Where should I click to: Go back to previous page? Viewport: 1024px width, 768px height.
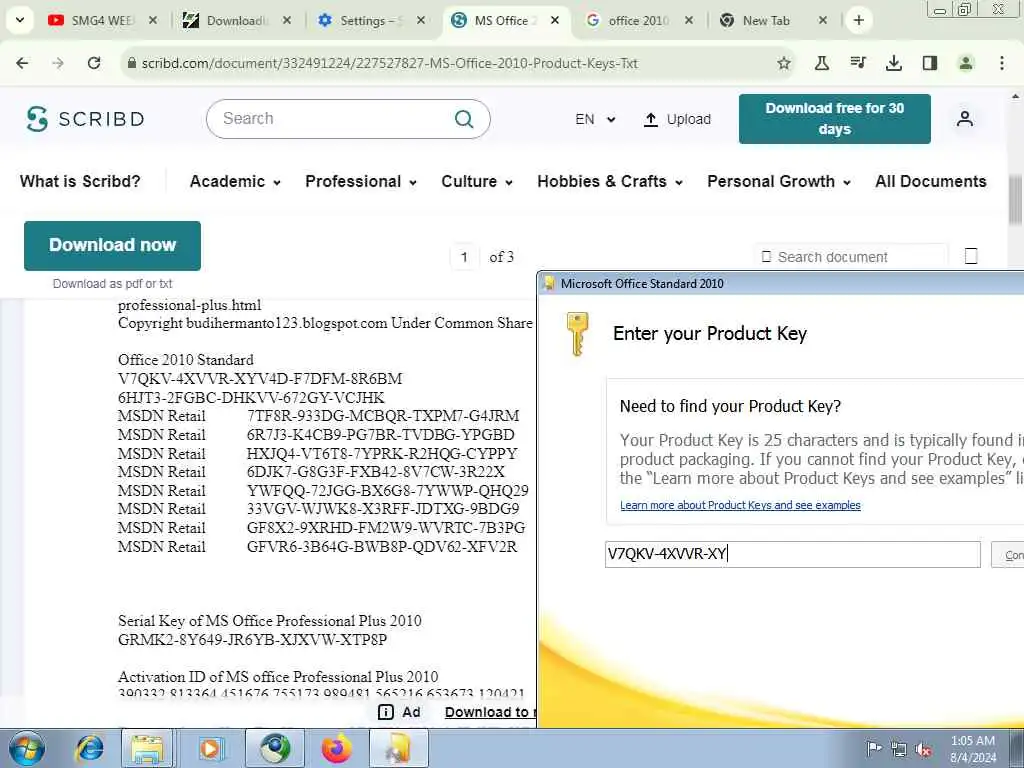pos(22,63)
